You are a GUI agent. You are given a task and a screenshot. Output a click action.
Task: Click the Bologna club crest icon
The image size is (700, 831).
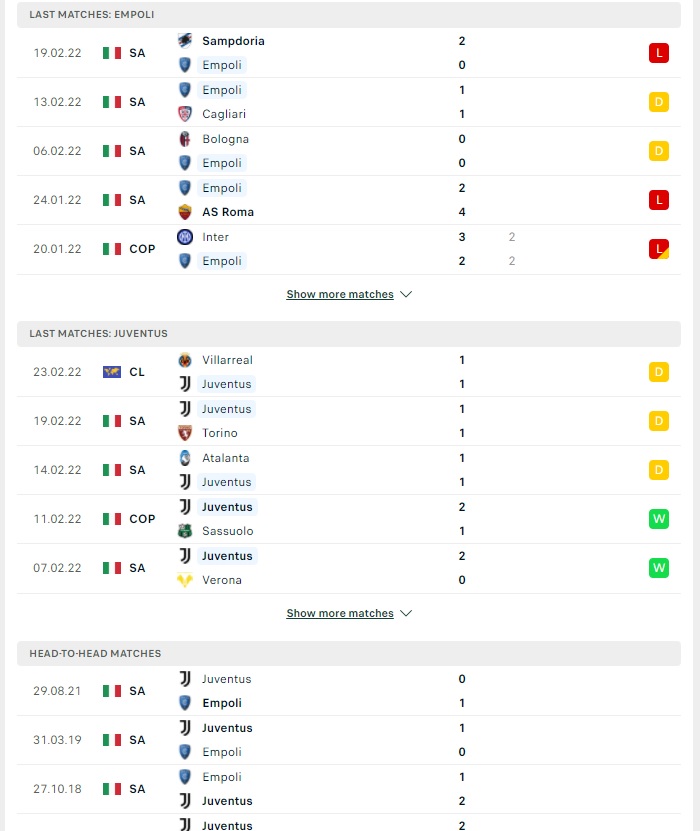[184, 139]
